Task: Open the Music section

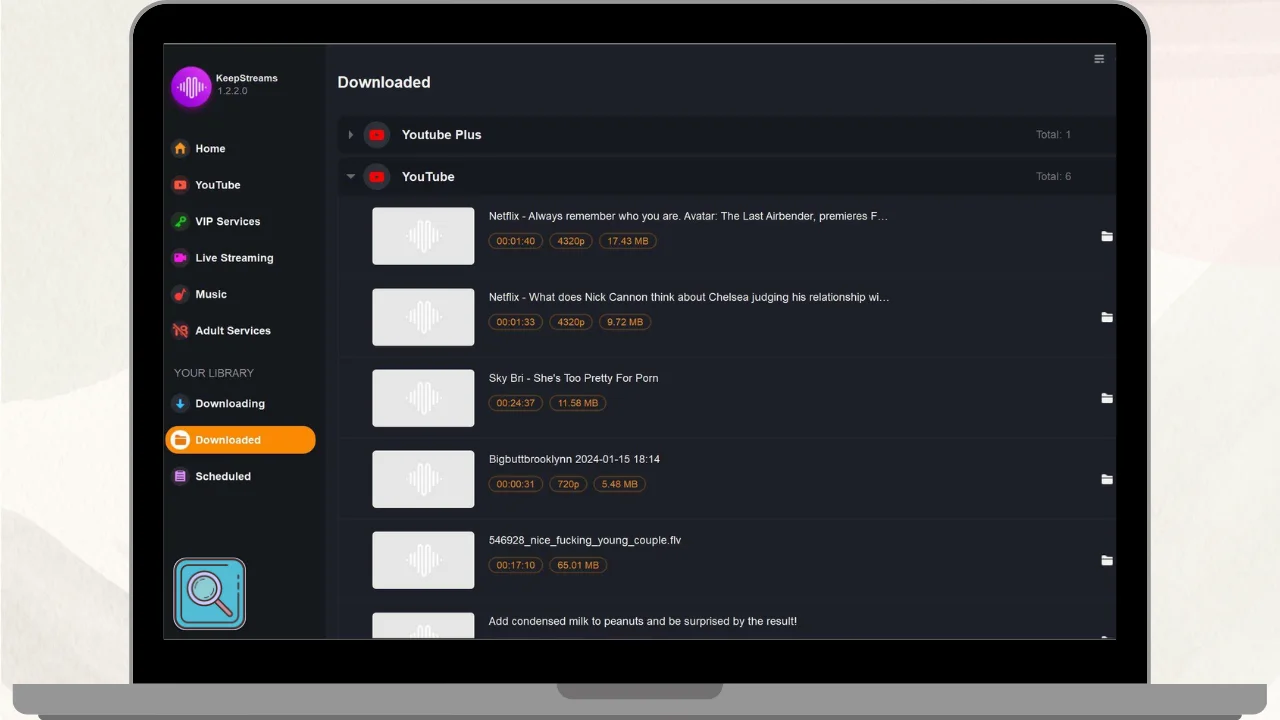Action: pos(210,295)
